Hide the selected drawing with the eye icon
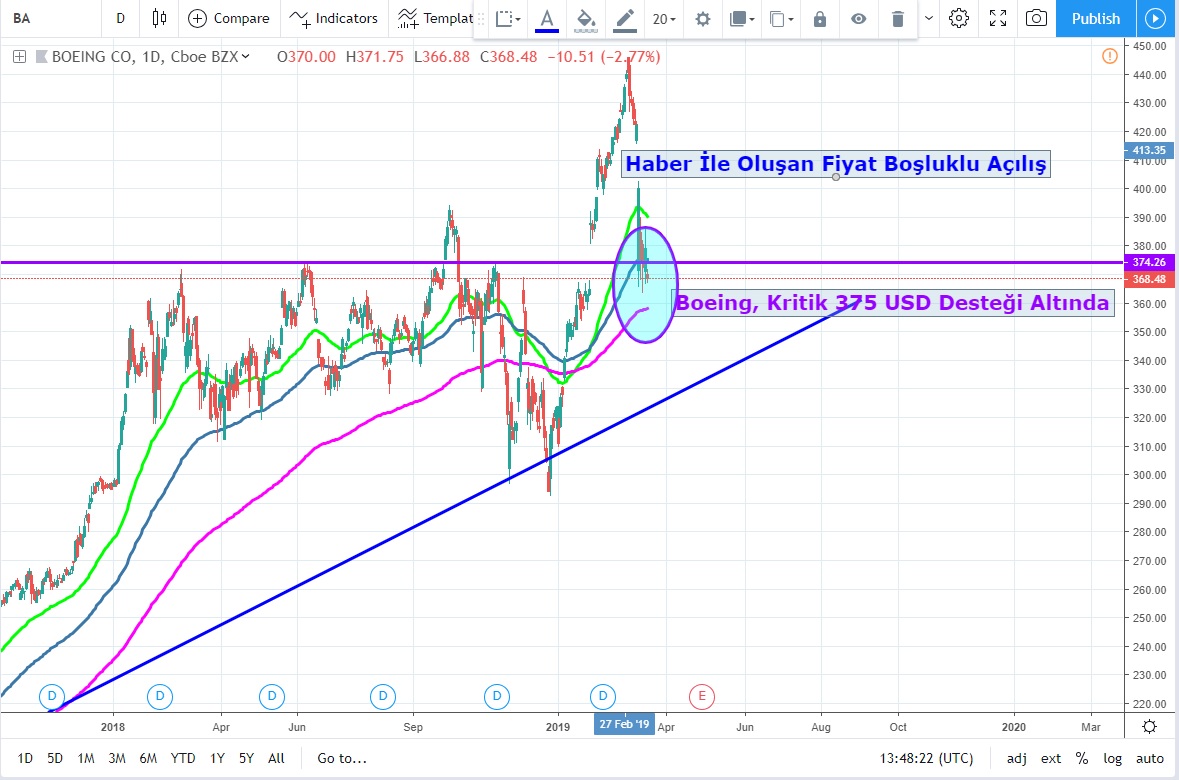The image size is (1179, 780). coord(858,19)
